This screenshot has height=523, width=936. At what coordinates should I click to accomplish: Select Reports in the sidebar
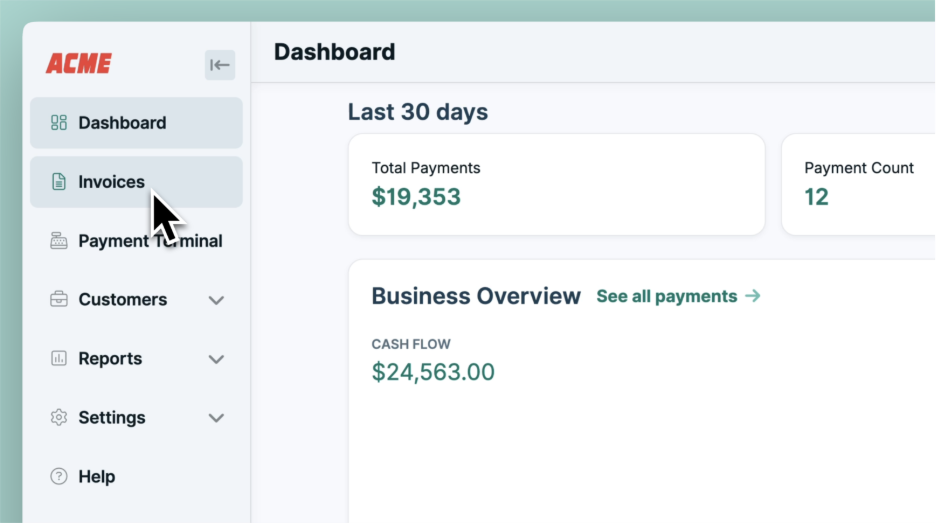(x=136, y=358)
